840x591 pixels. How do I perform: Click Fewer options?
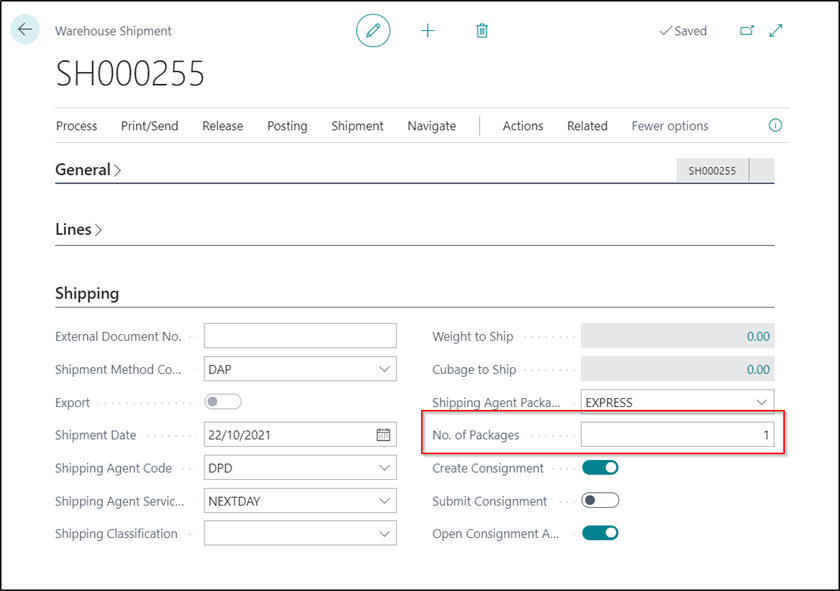point(669,126)
